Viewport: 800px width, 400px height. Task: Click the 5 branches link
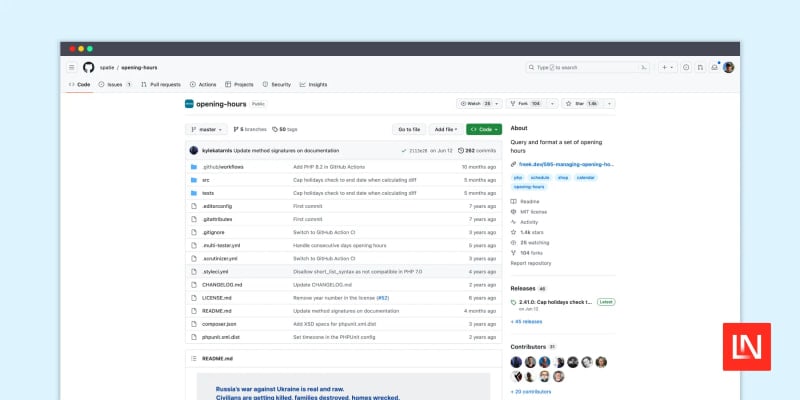251,129
